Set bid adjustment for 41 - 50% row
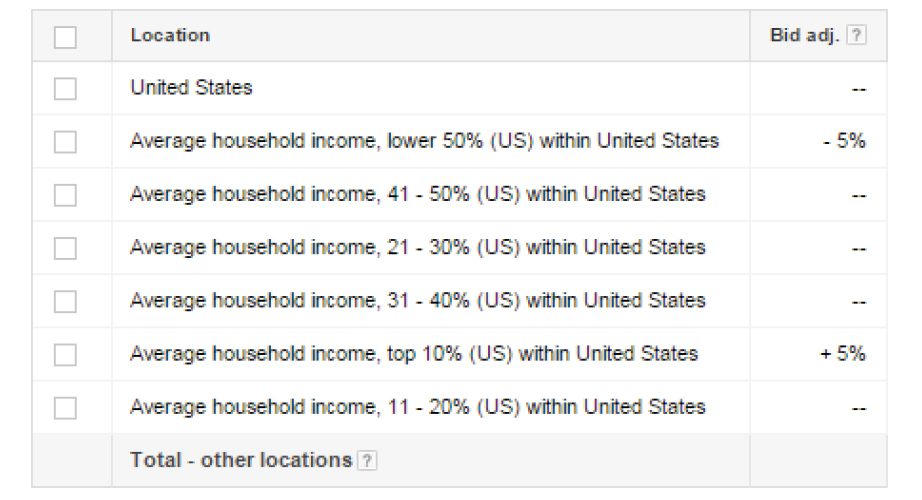 (858, 195)
